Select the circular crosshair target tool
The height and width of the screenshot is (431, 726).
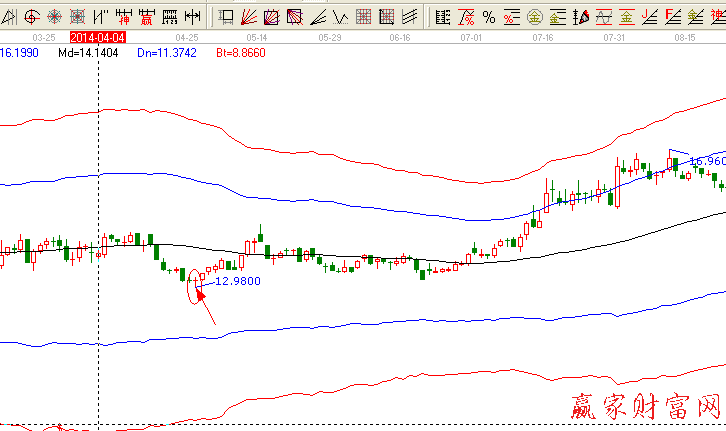coord(32,17)
